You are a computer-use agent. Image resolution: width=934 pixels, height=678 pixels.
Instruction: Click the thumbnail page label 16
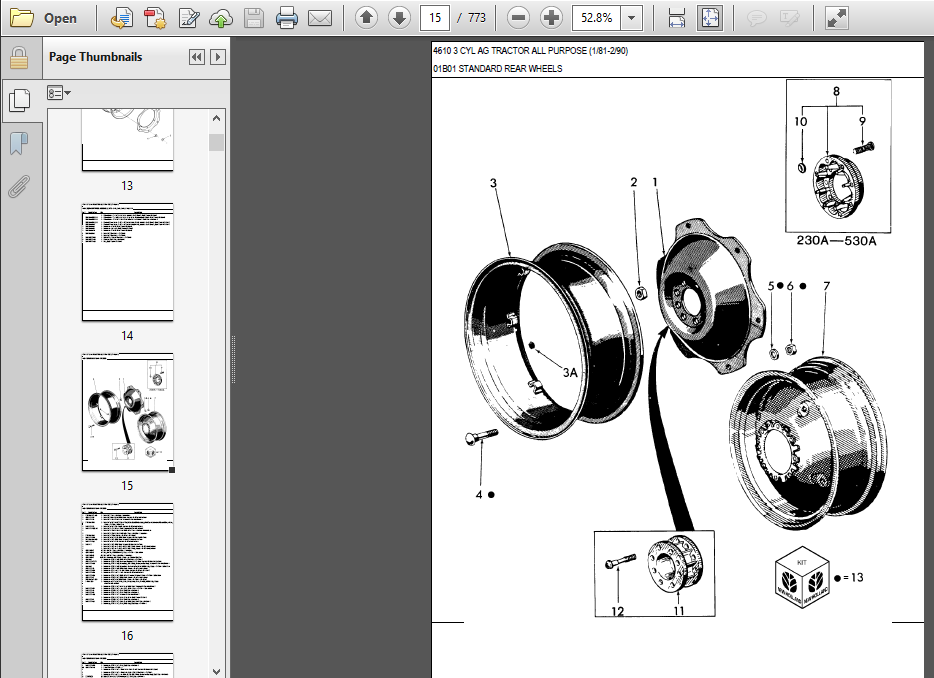point(127,636)
